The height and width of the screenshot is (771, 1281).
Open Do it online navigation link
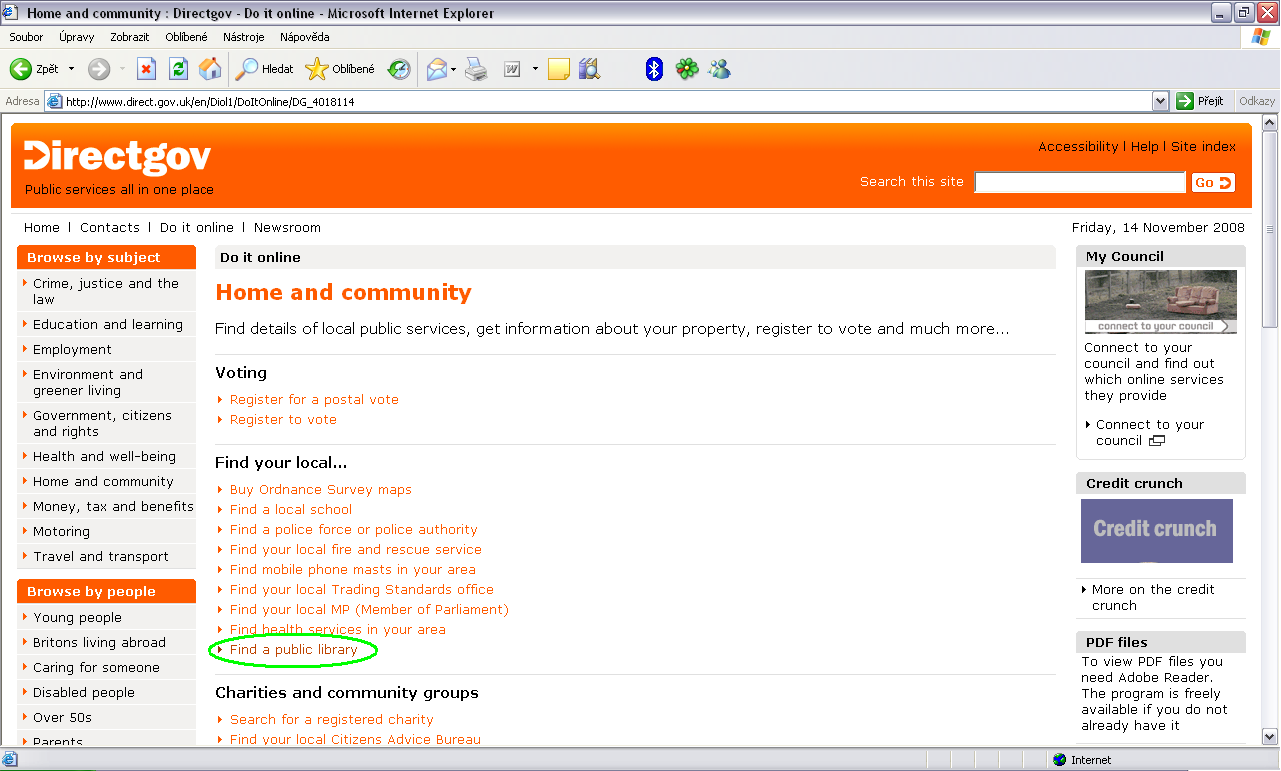[197, 227]
